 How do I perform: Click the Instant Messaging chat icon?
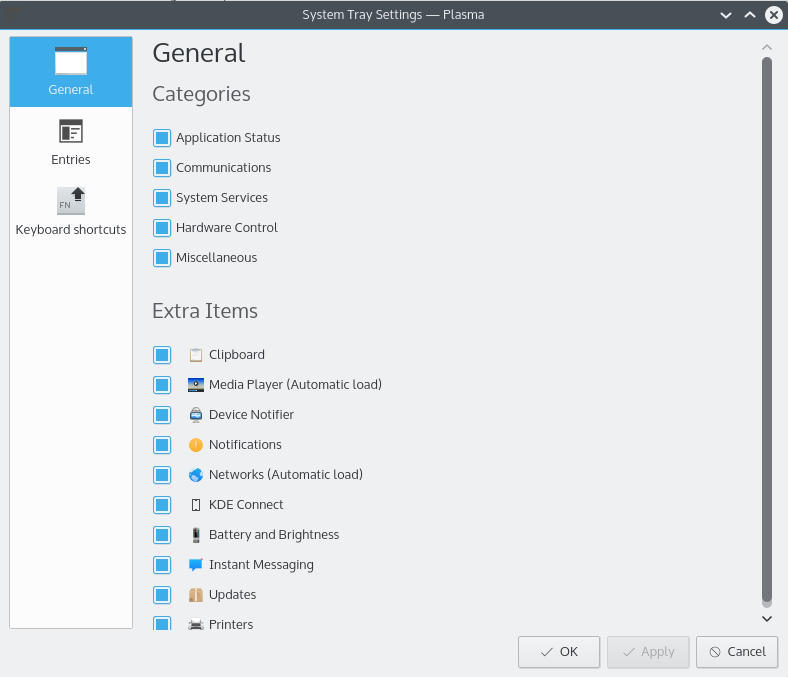(x=195, y=565)
